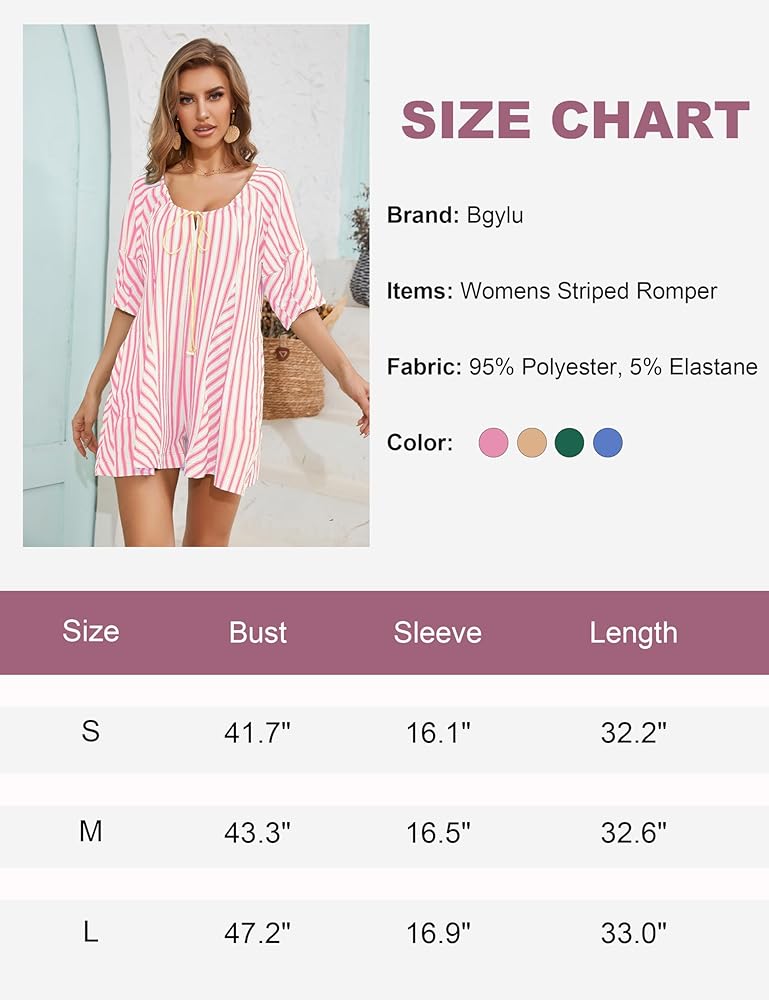Click the 47.2" bust value for L
The image size is (769, 1000).
pos(258,934)
